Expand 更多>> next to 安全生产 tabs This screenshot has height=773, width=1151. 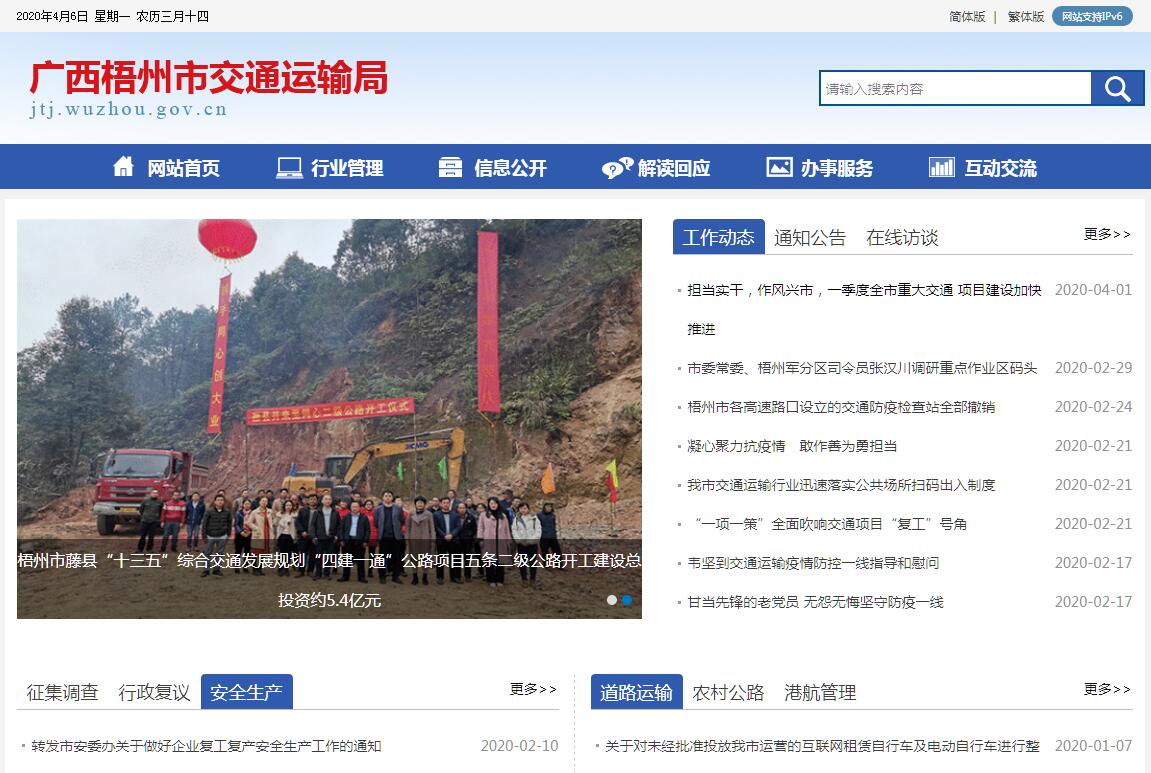(533, 689)
